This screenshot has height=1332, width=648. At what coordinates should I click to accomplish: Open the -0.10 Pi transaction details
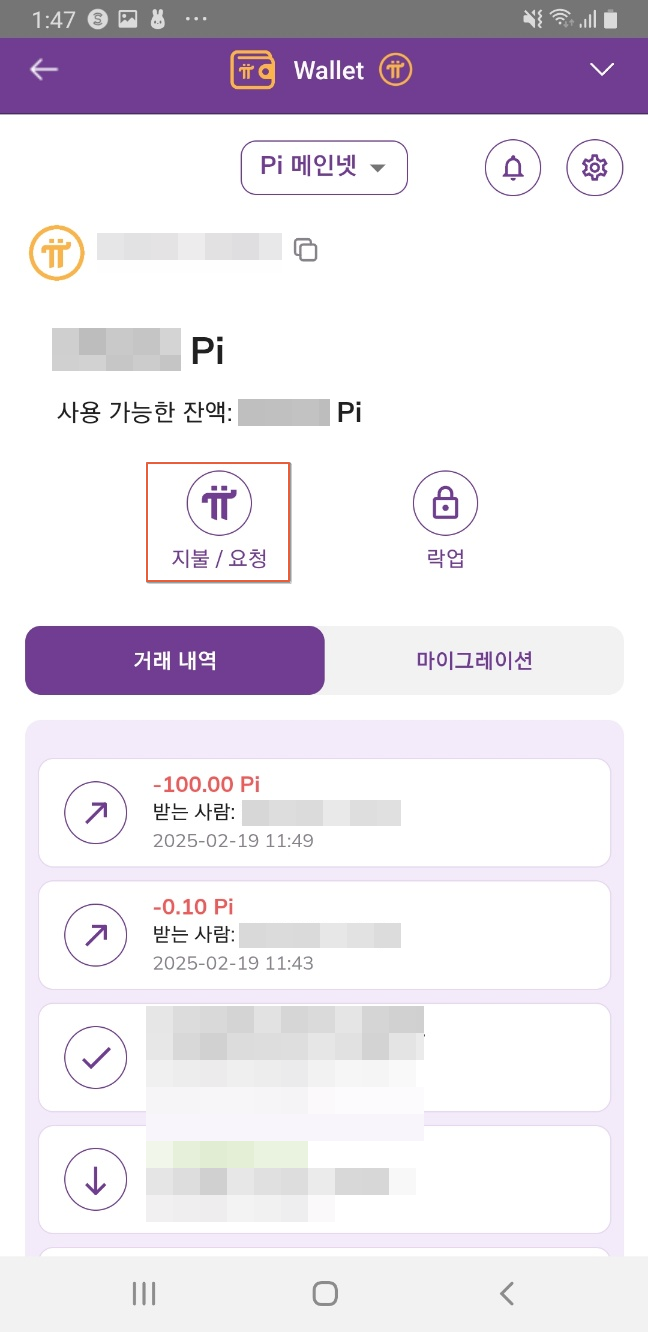click(324, 935)
